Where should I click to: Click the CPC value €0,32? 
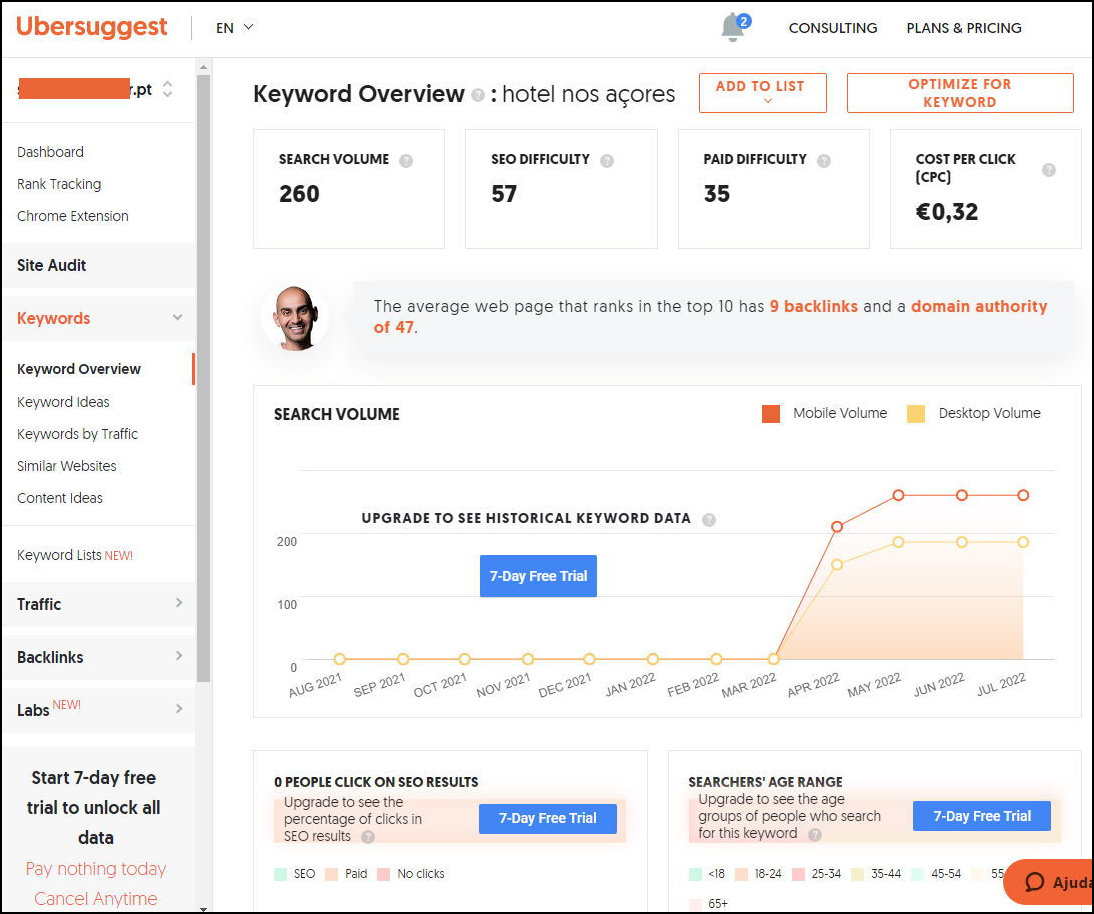tap(947, 211)
